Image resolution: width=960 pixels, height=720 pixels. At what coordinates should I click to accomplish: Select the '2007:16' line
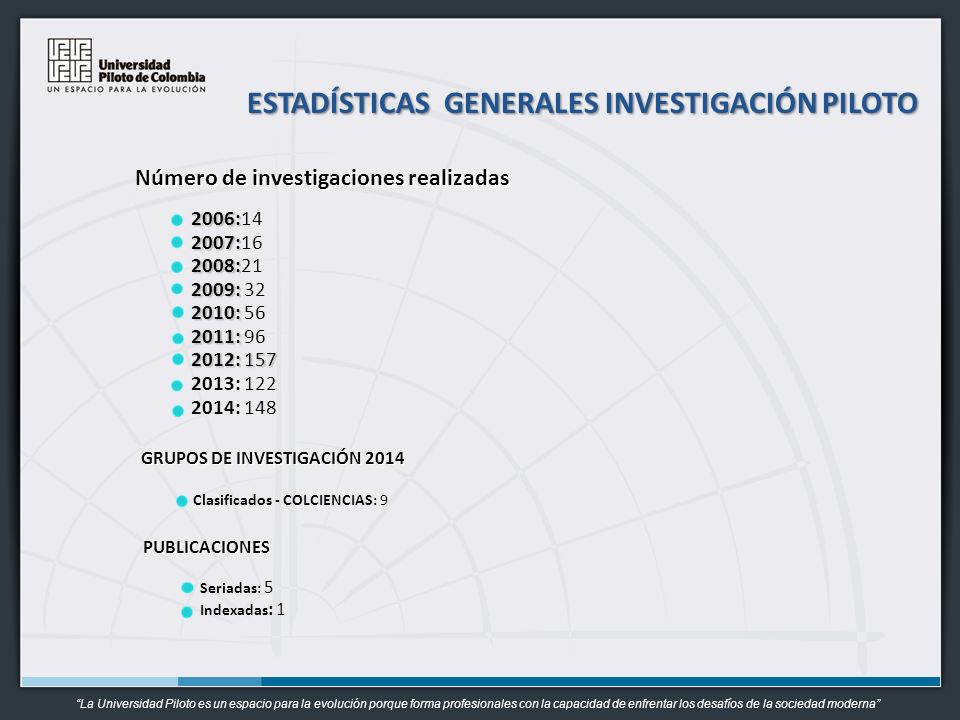pos(227,242)
